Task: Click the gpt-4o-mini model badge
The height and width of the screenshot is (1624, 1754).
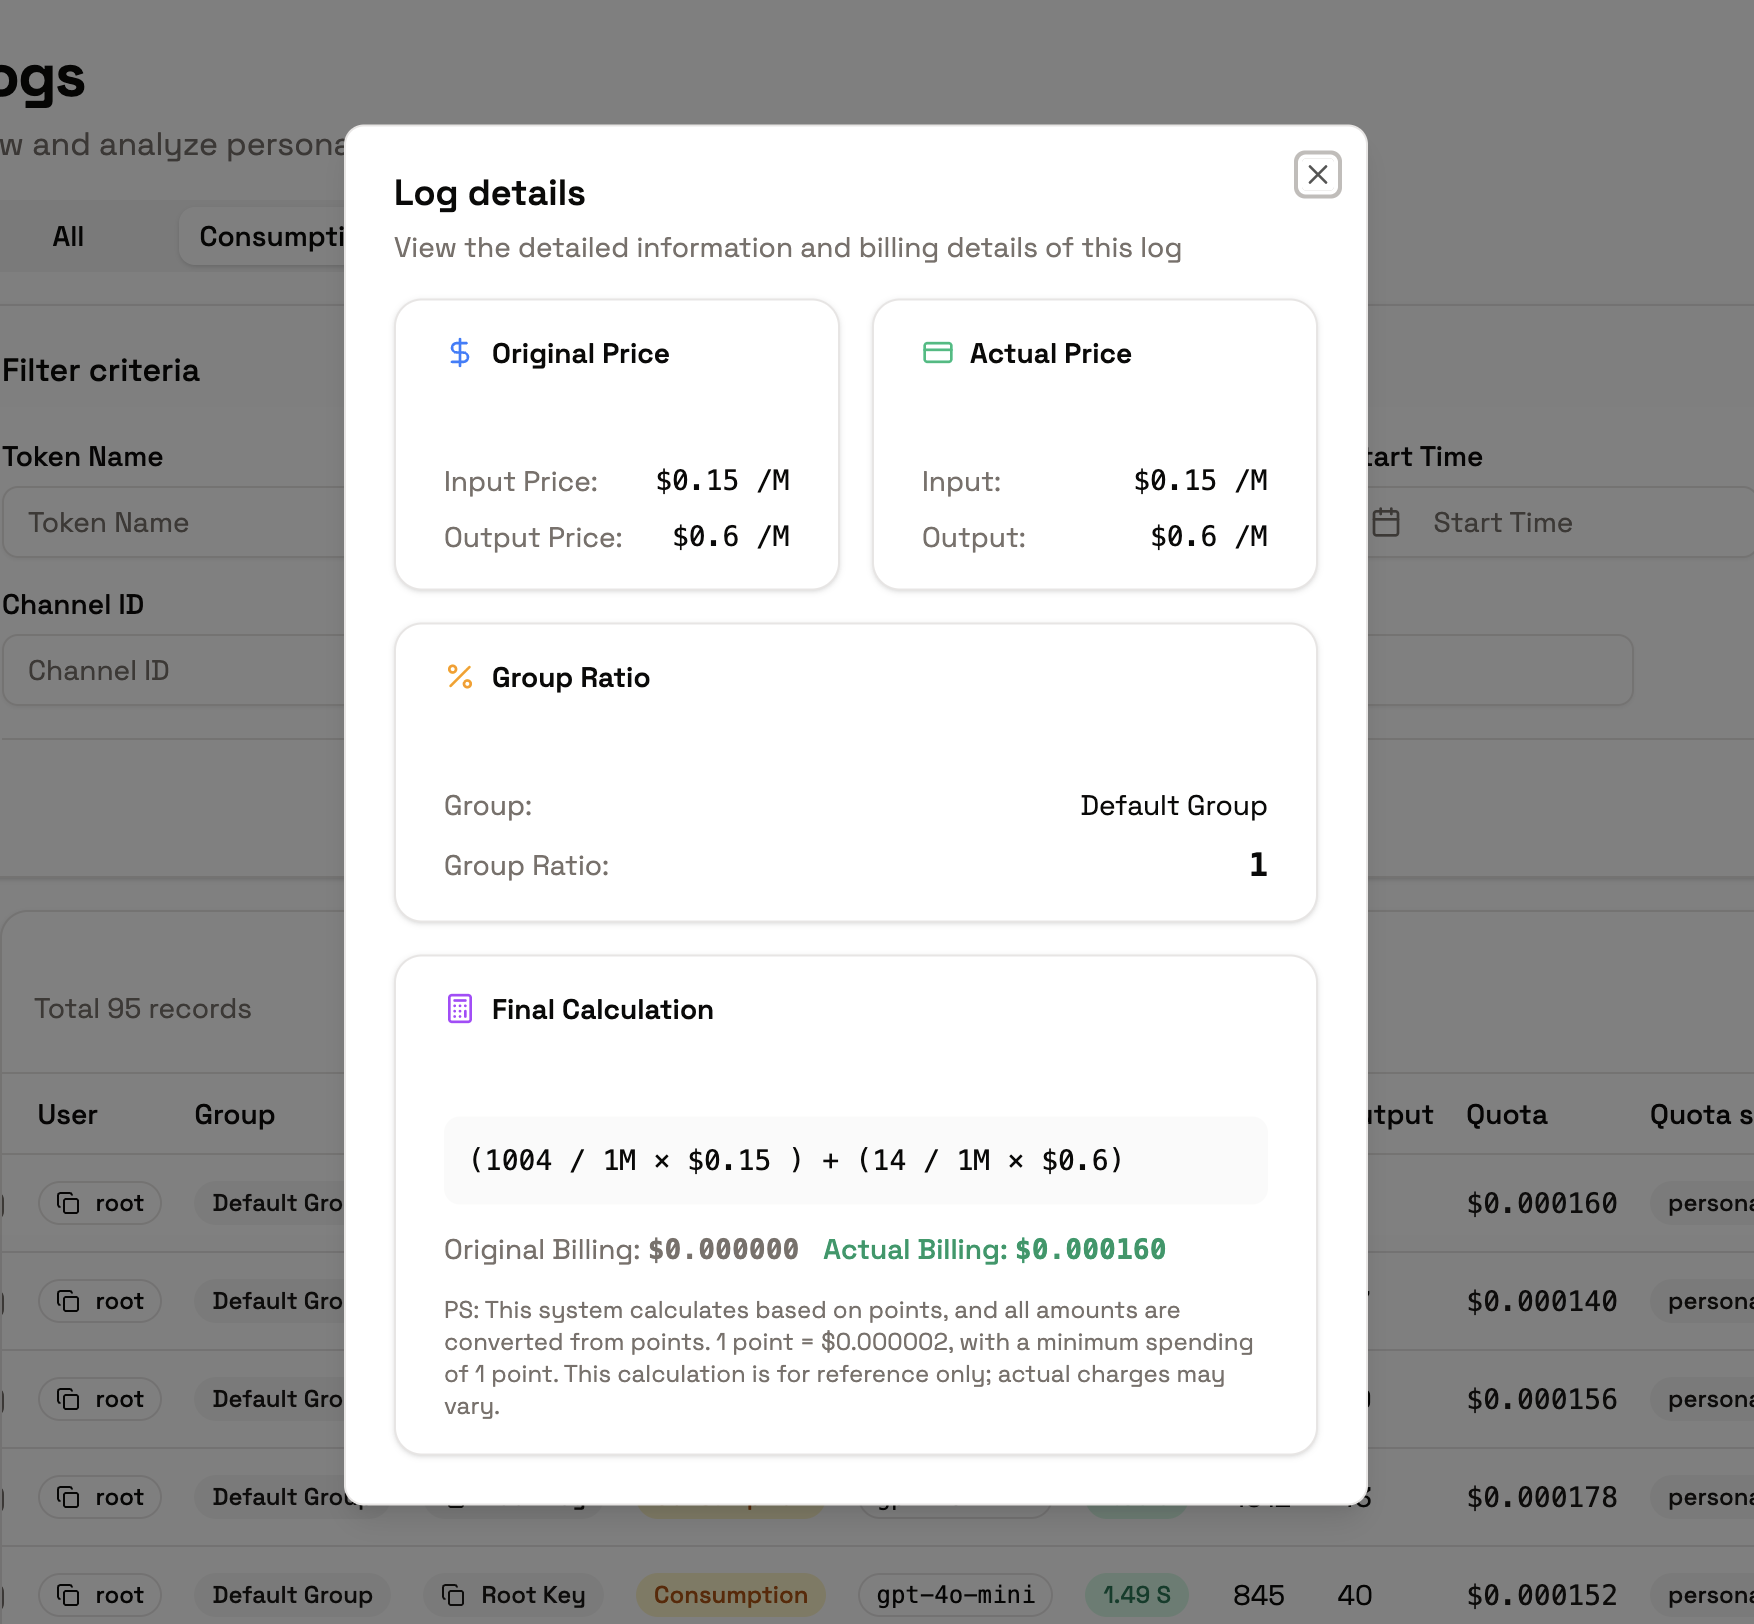Action: [954, 1595]
